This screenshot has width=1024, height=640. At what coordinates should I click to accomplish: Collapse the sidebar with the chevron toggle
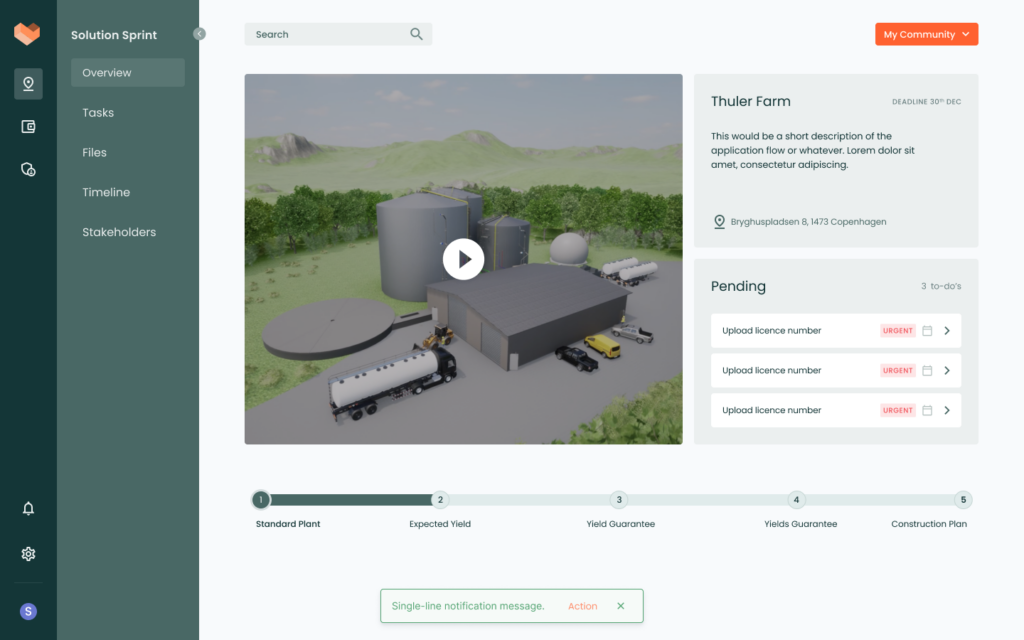click(200, 33)
